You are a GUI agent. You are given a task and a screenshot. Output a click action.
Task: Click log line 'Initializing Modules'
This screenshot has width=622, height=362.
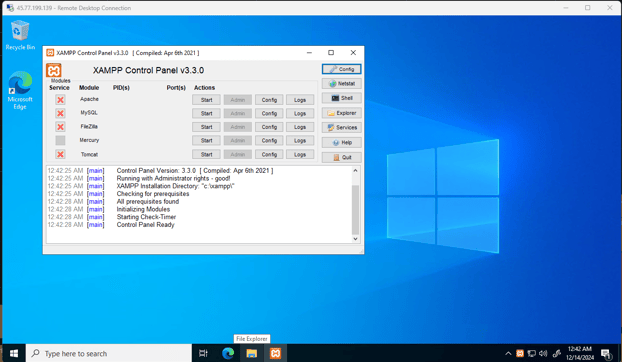143,209
